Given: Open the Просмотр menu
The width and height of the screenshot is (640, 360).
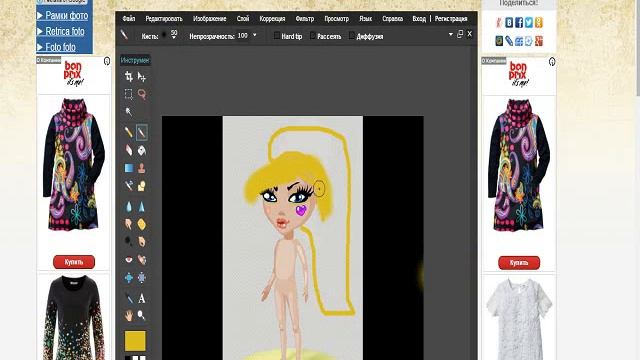Looking at the screenshot, I should tap(336, 19).
